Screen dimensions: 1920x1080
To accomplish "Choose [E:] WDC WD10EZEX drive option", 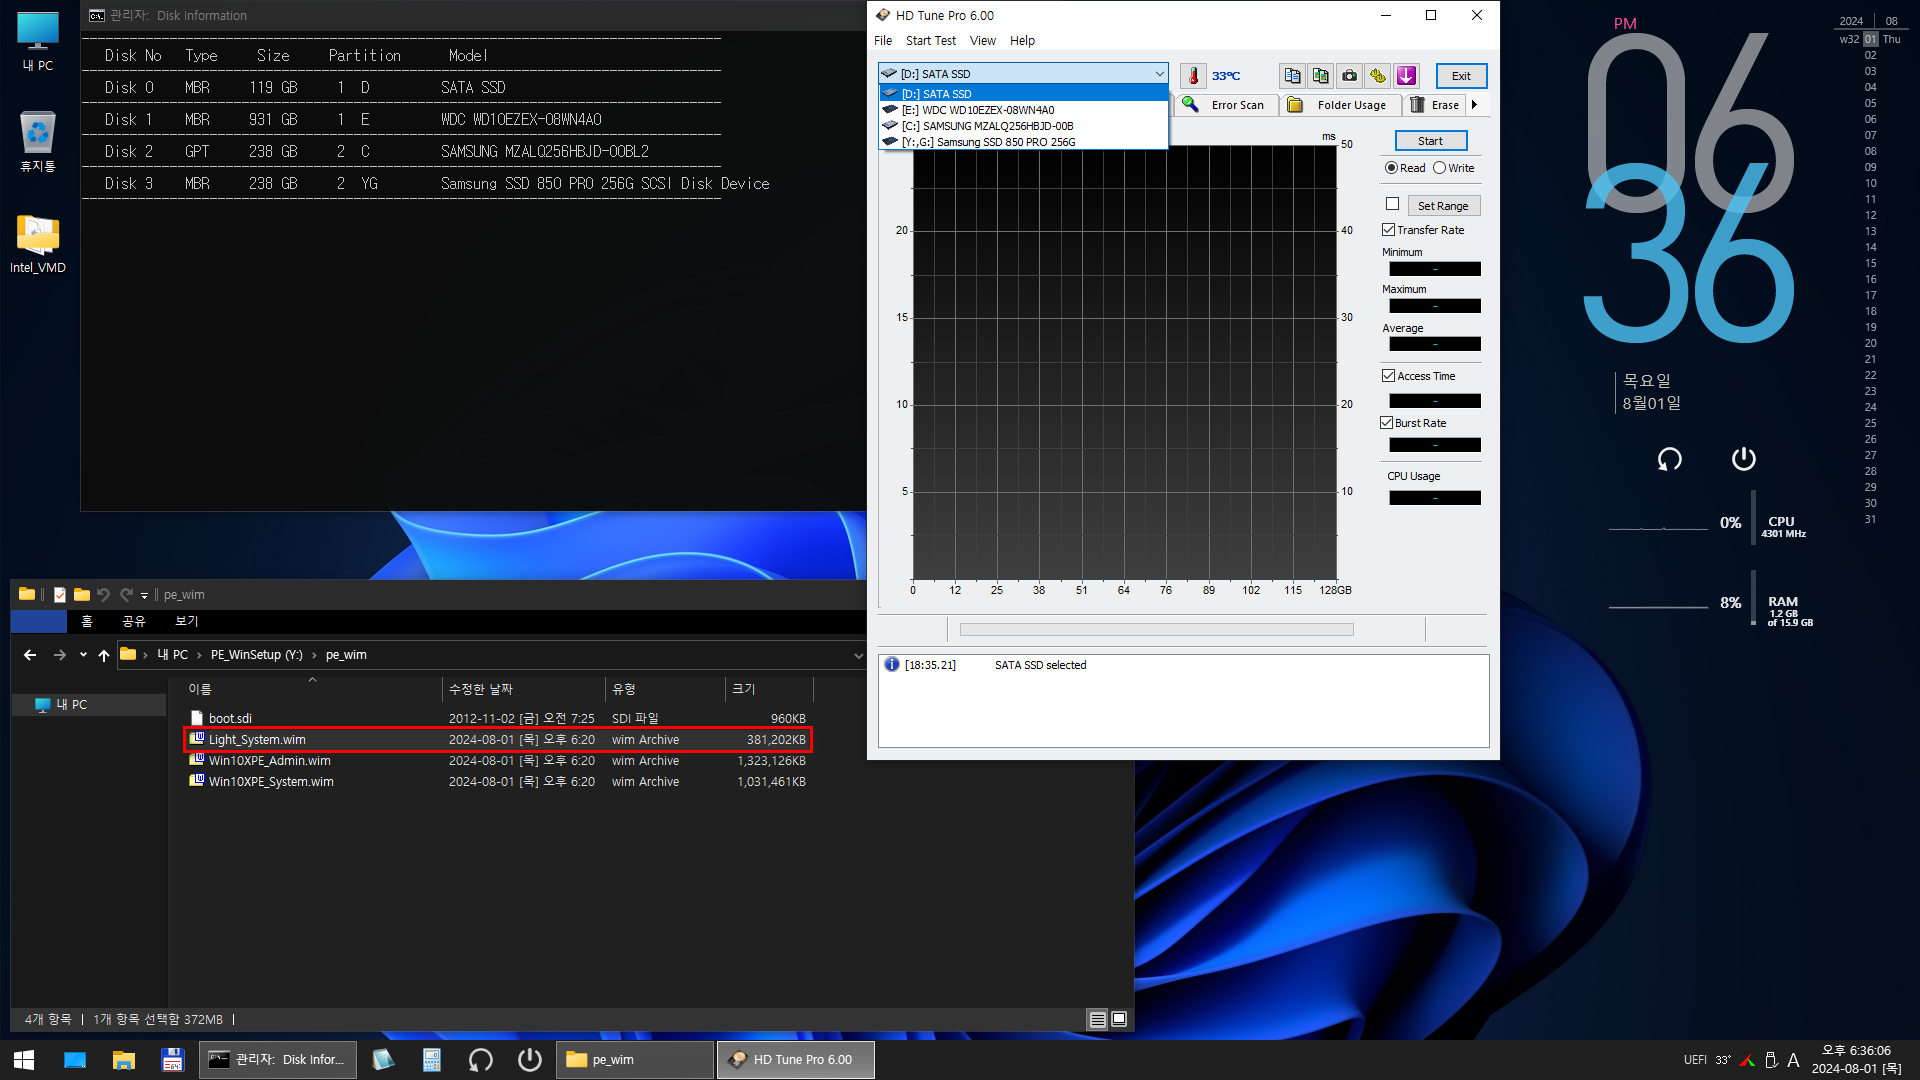I will pos(1023,110).
